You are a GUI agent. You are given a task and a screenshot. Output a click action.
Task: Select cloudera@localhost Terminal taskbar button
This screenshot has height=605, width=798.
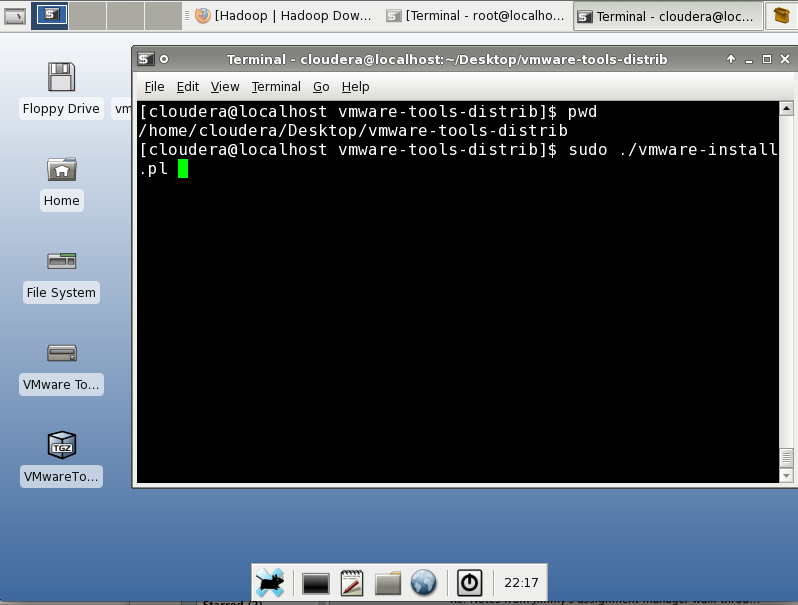[667, 16]
